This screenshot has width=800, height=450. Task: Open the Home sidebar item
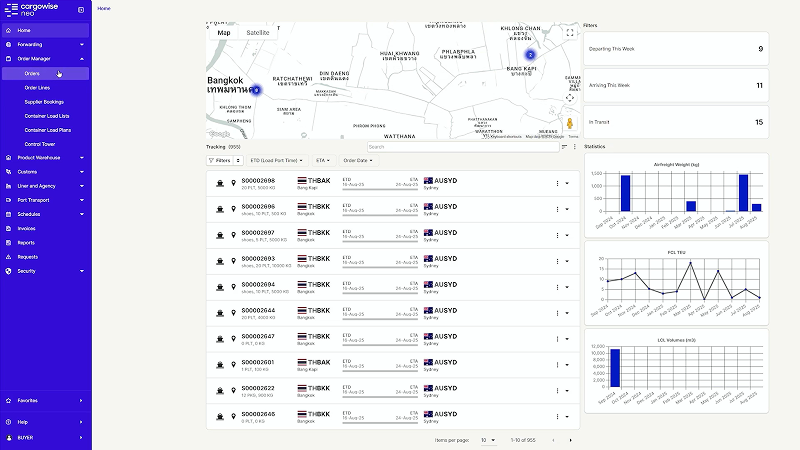45,30
